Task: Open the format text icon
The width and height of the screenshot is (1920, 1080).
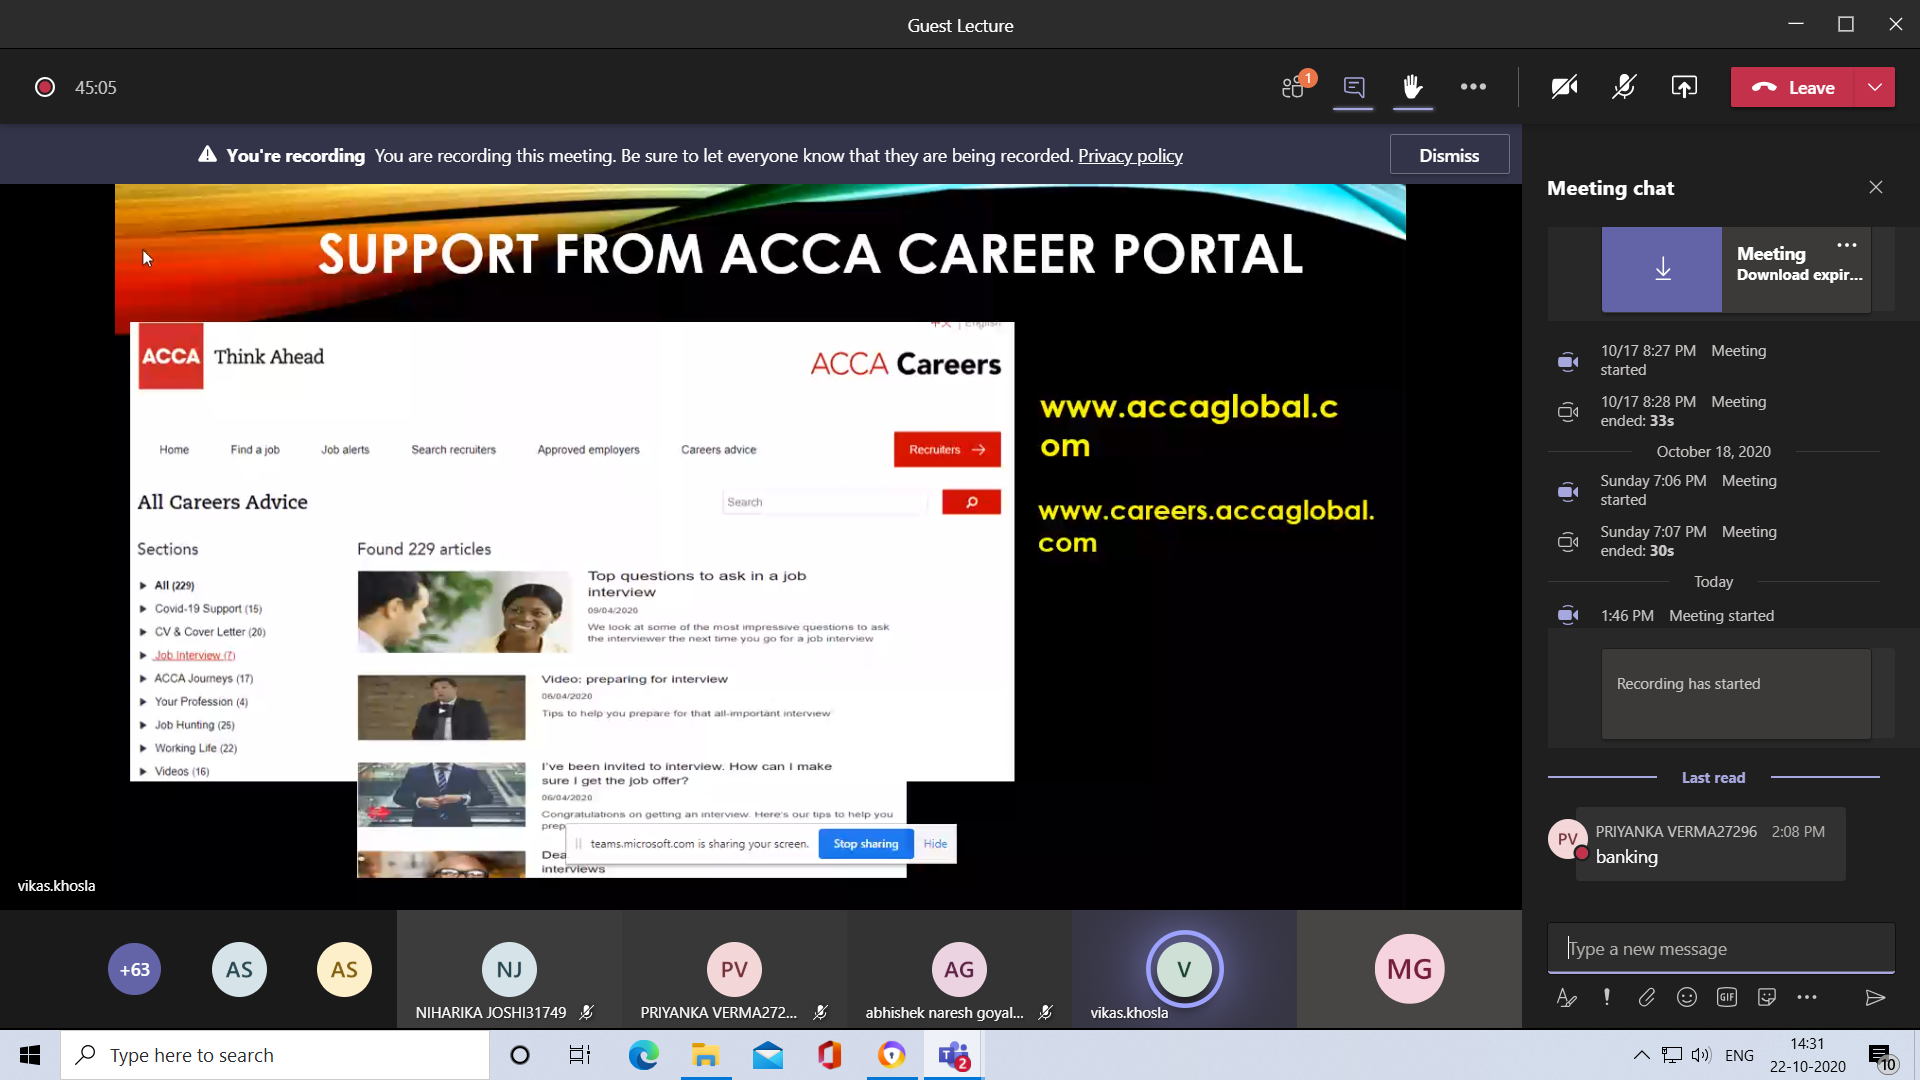Action: coord(1566,997)
